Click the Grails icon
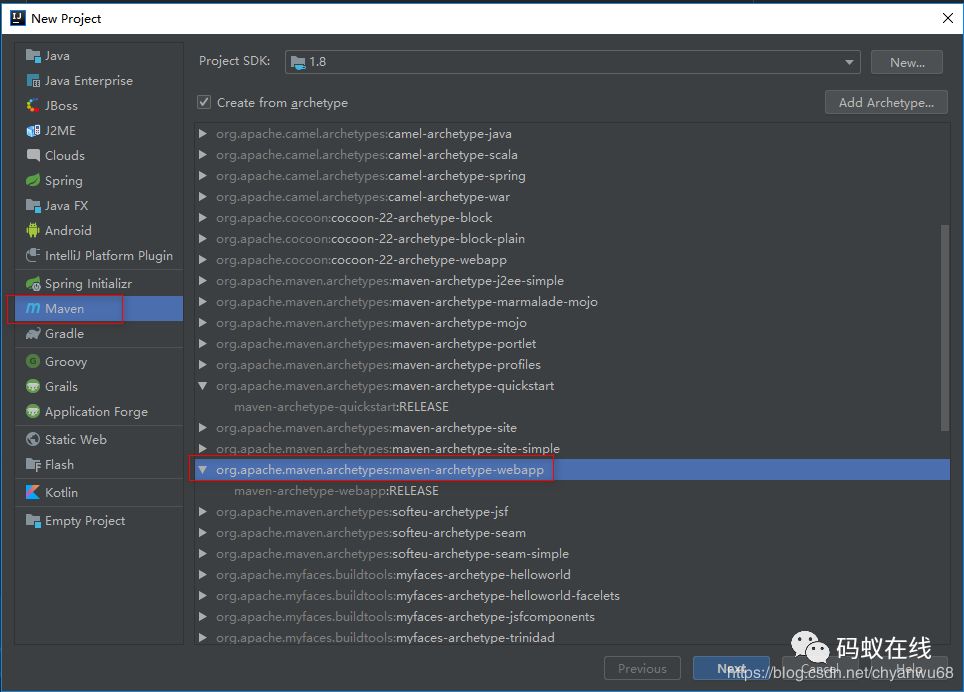964x692 pixels. pos(33,387)
